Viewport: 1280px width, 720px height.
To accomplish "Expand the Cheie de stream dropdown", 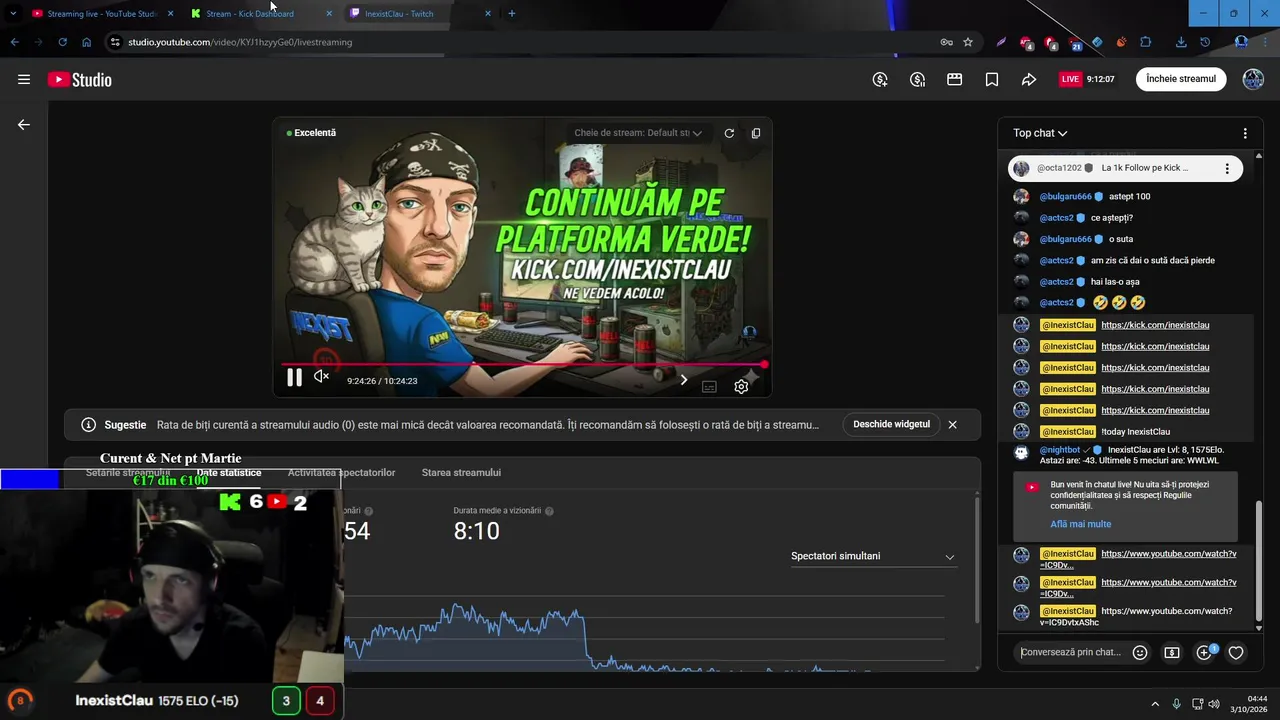I will tap(638, 133).
